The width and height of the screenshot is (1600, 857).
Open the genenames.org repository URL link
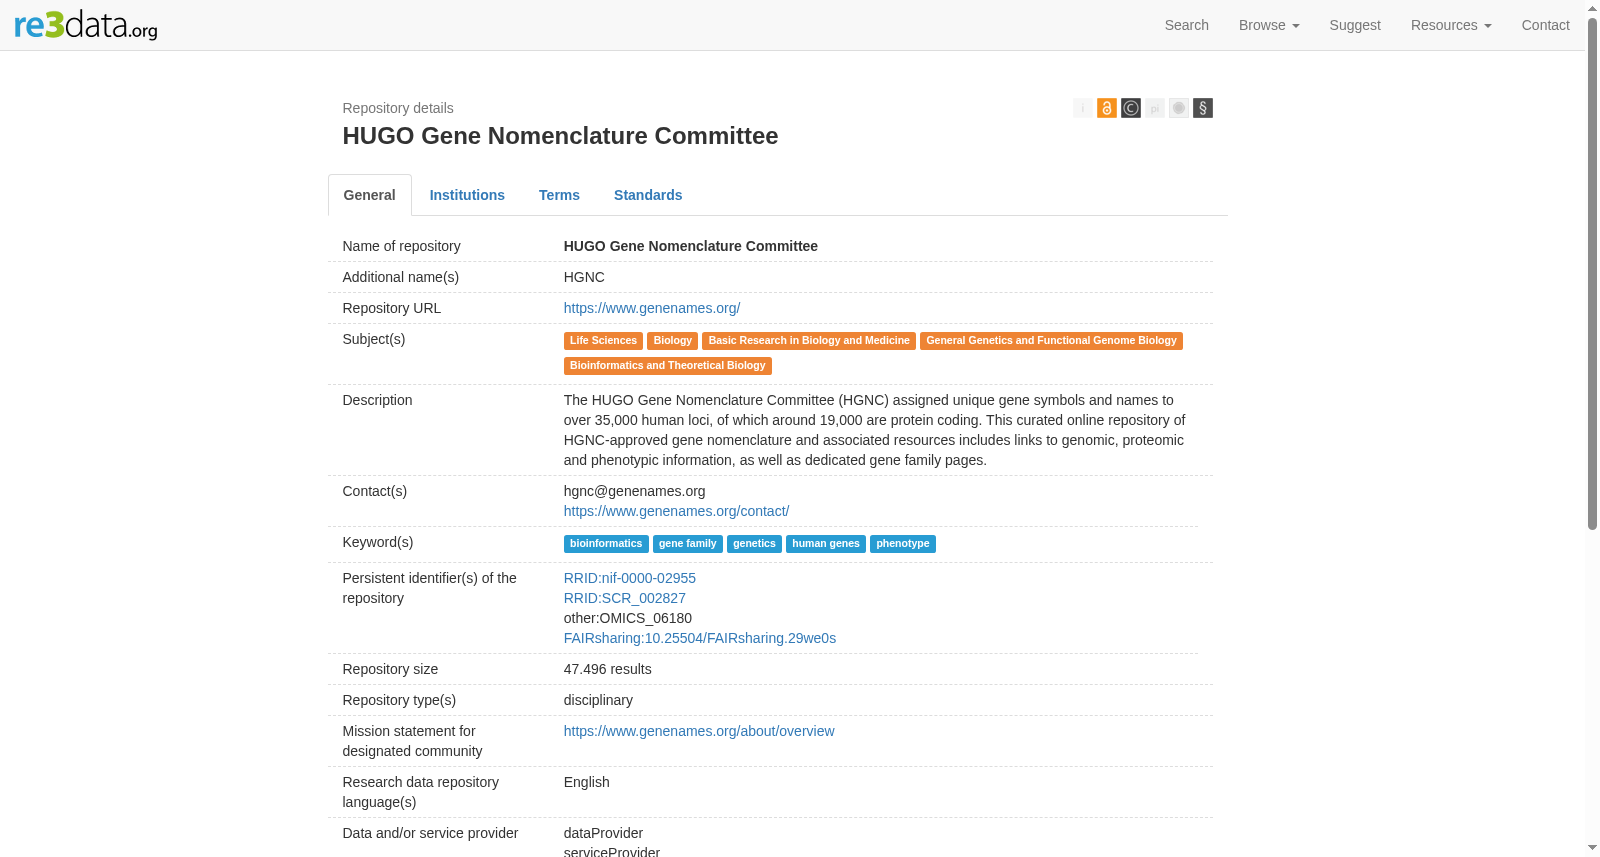tap(652, 308)
